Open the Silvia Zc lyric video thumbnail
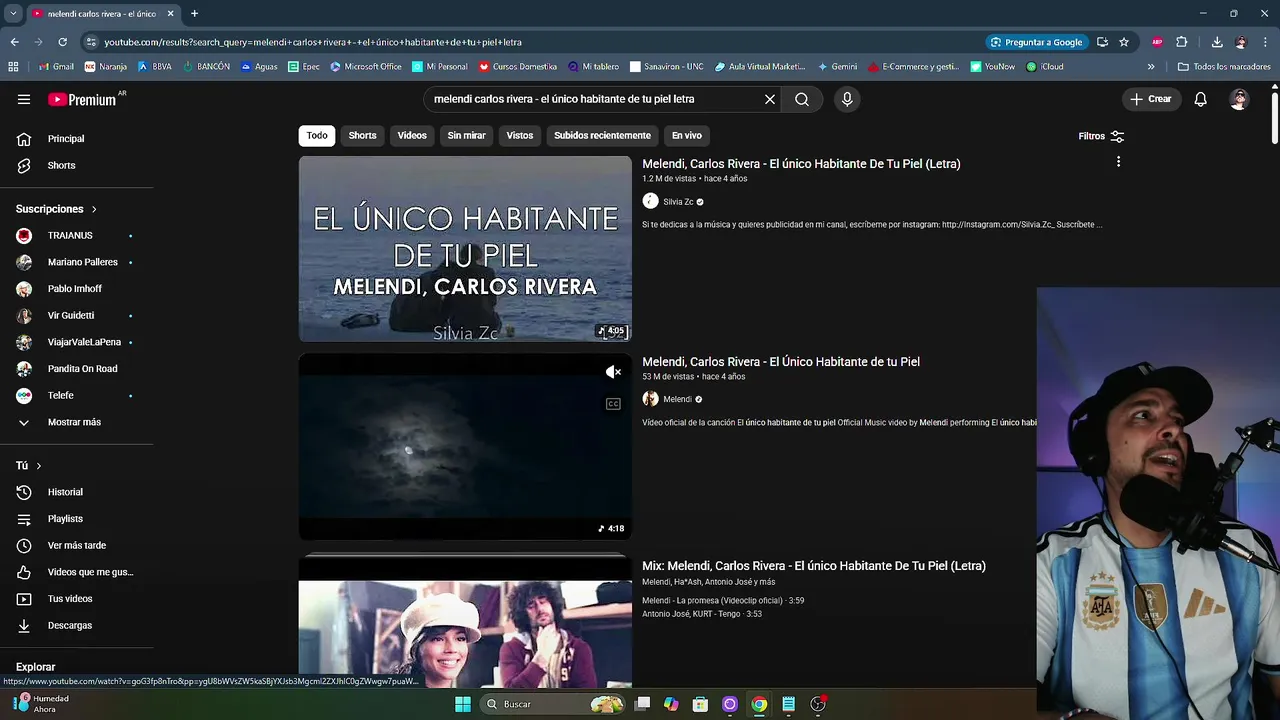Image resolution: width=1280 pixels, height=720 pixels. [x=465, y=249]
